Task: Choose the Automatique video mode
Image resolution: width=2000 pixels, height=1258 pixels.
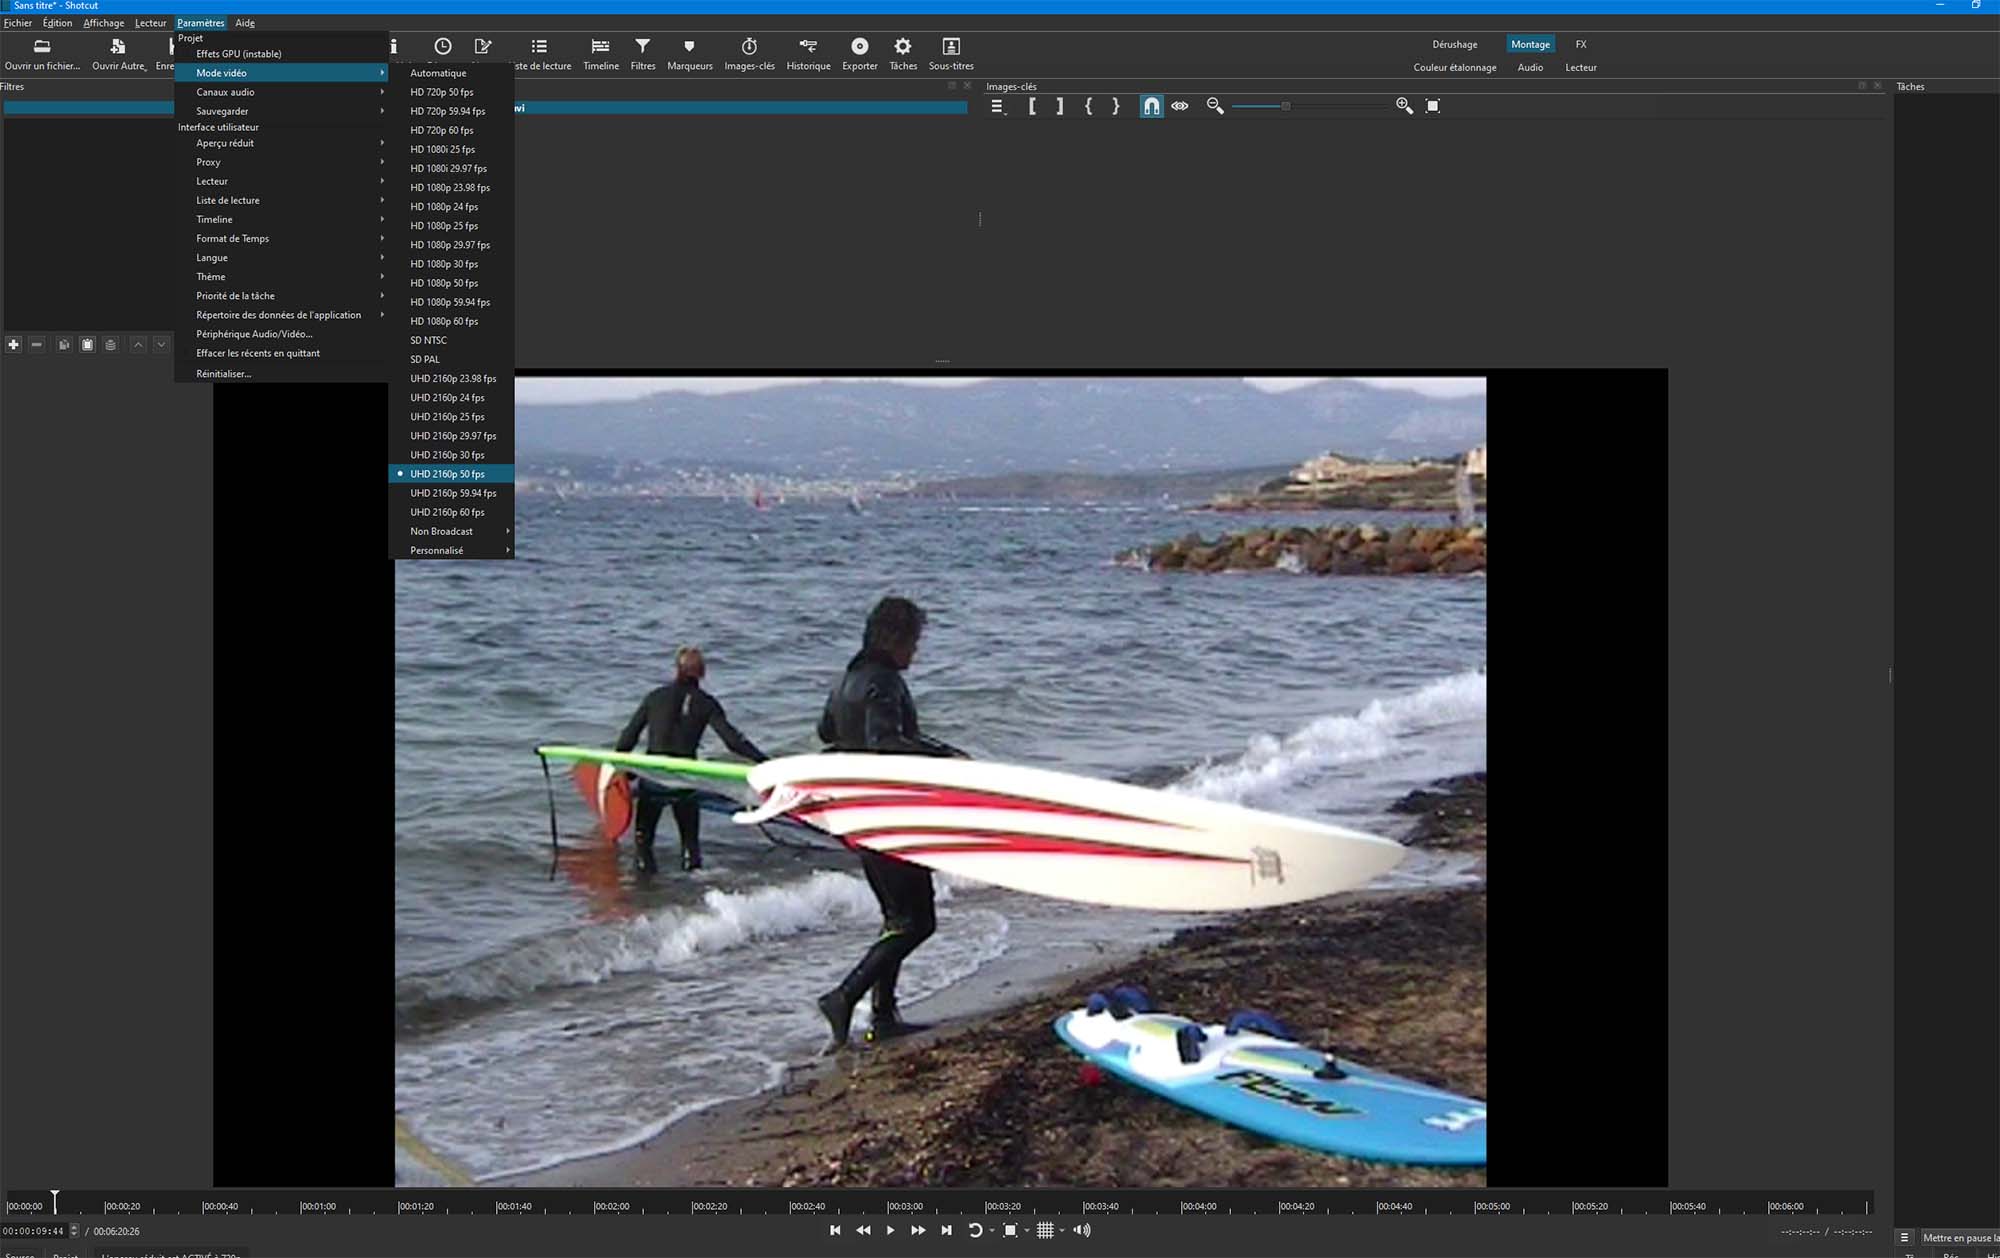Action: coord(438,73)
